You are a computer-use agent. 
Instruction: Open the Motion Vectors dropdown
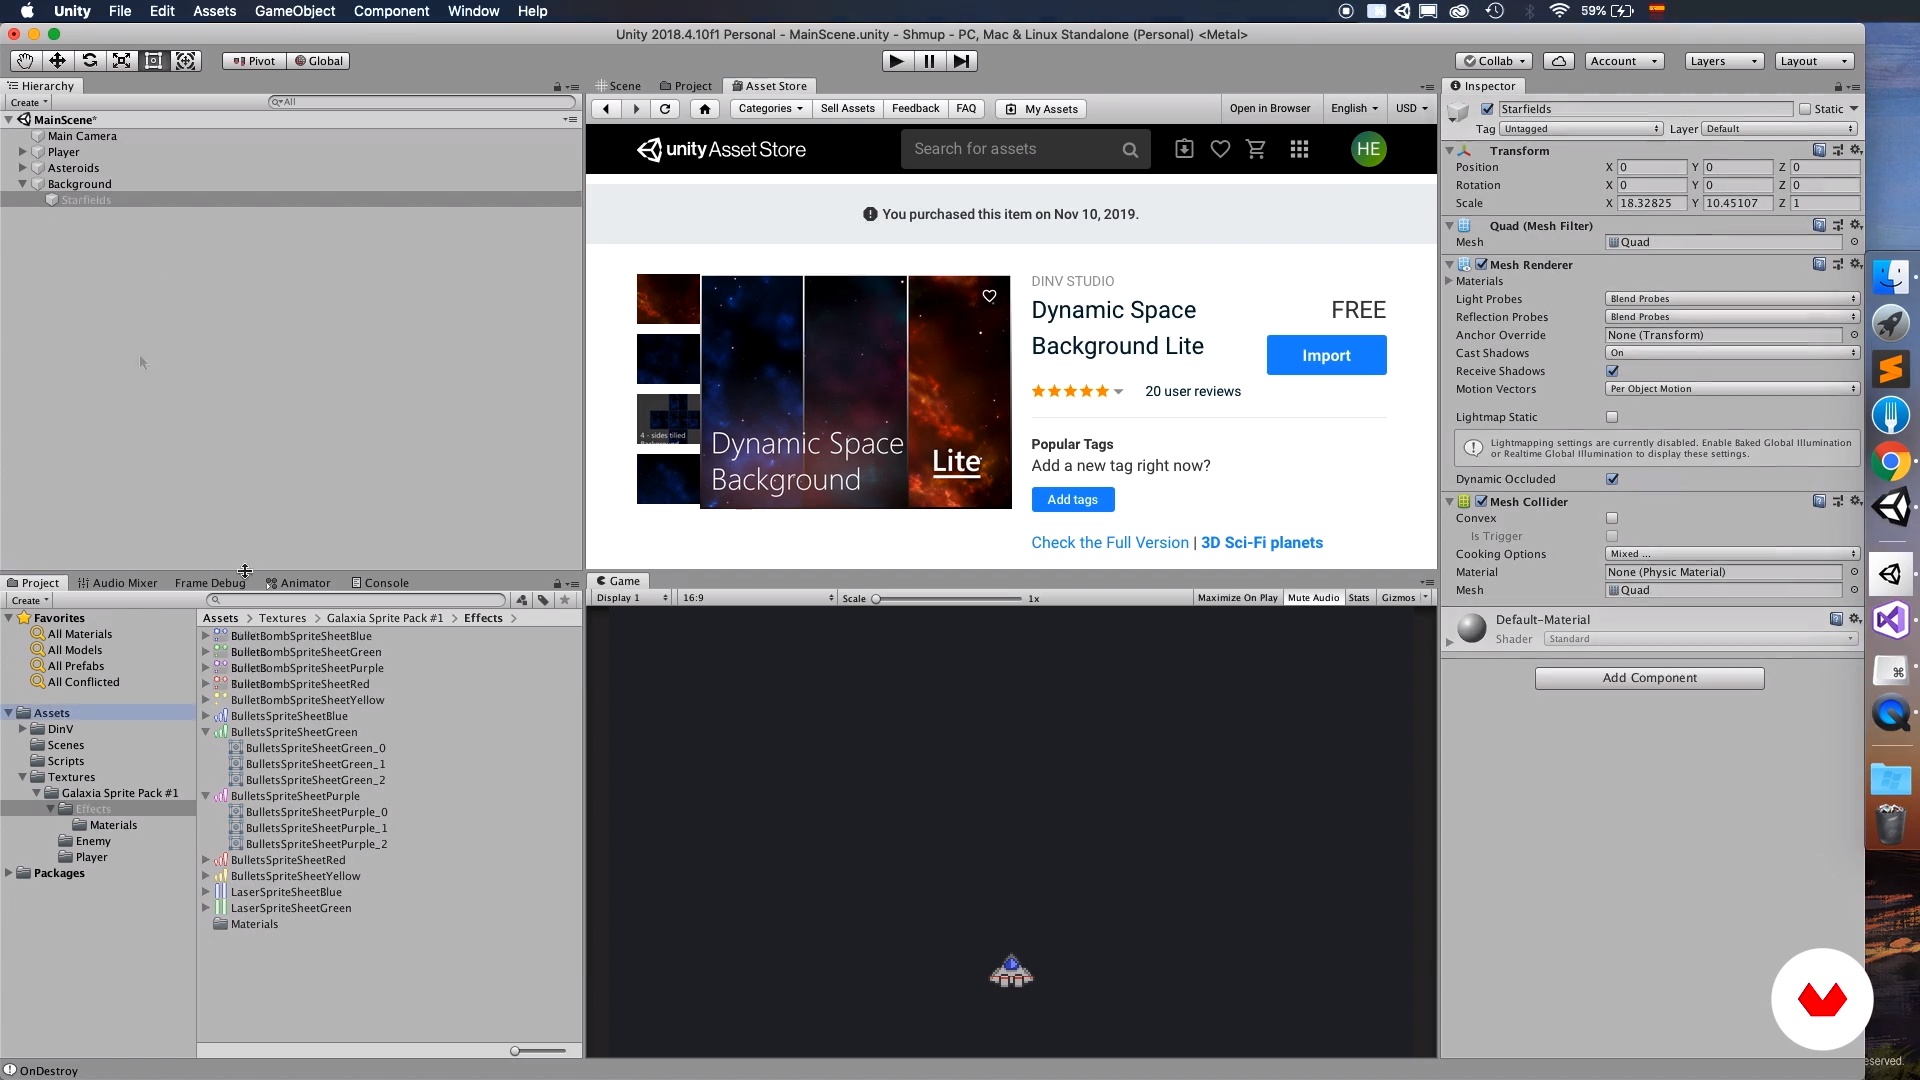[1732, 389]
